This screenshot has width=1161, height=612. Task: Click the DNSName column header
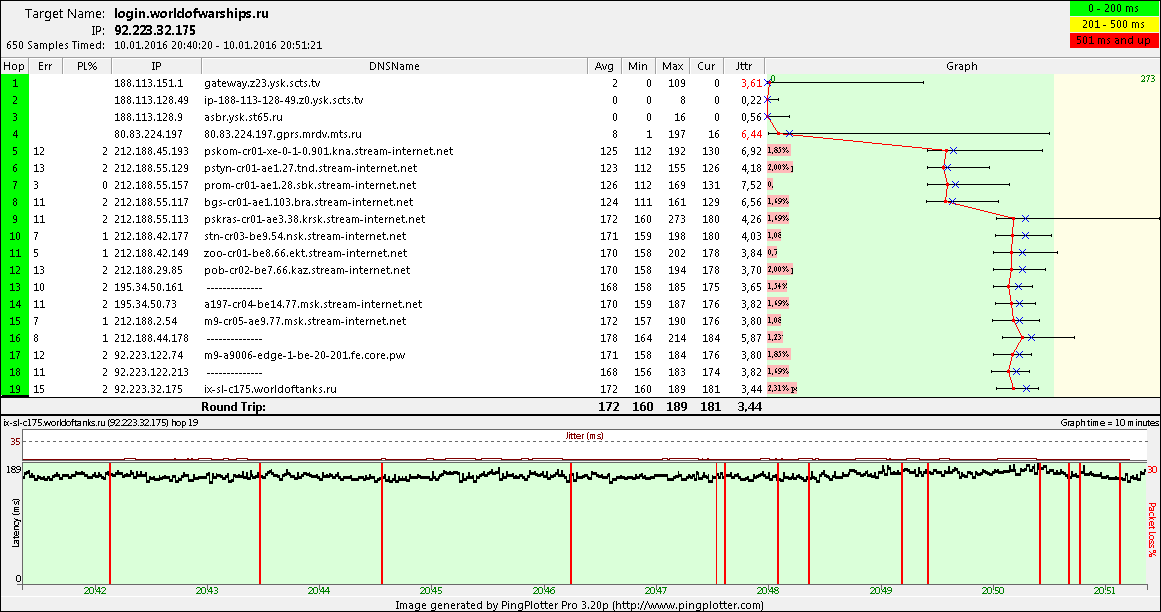pos(394,66)
